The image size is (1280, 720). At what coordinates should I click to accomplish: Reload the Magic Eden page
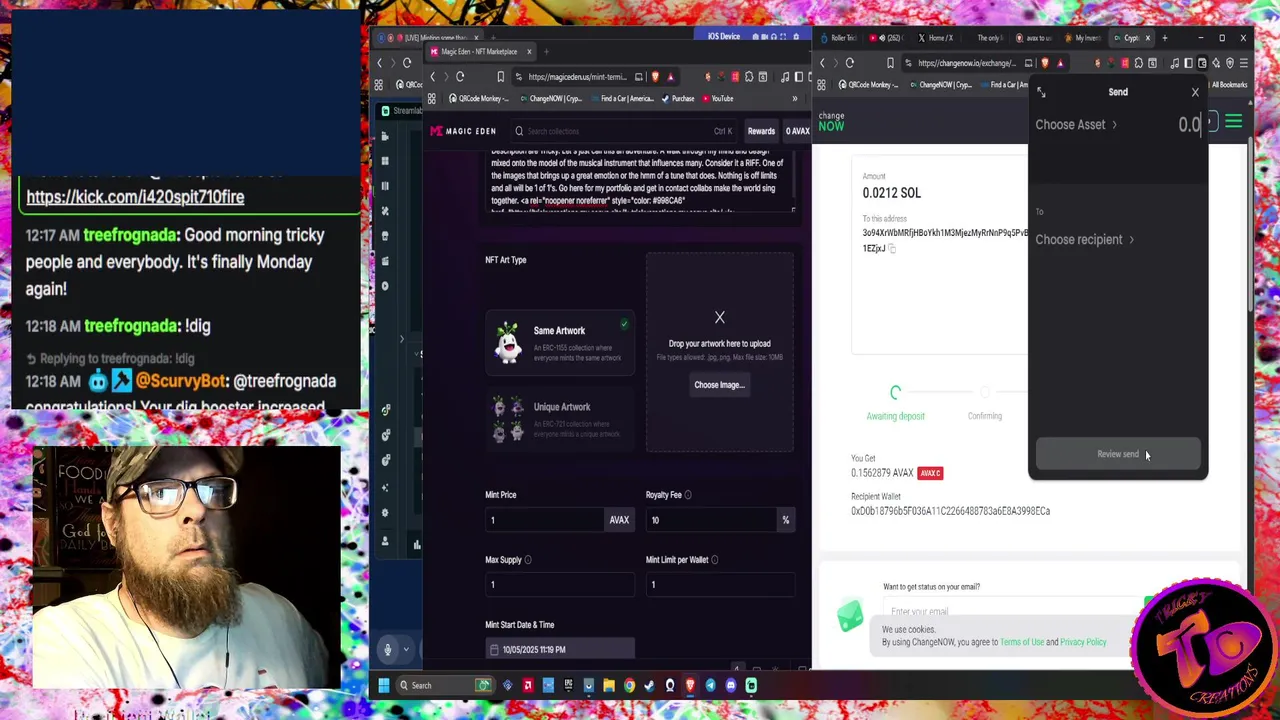tap(460, 77)
